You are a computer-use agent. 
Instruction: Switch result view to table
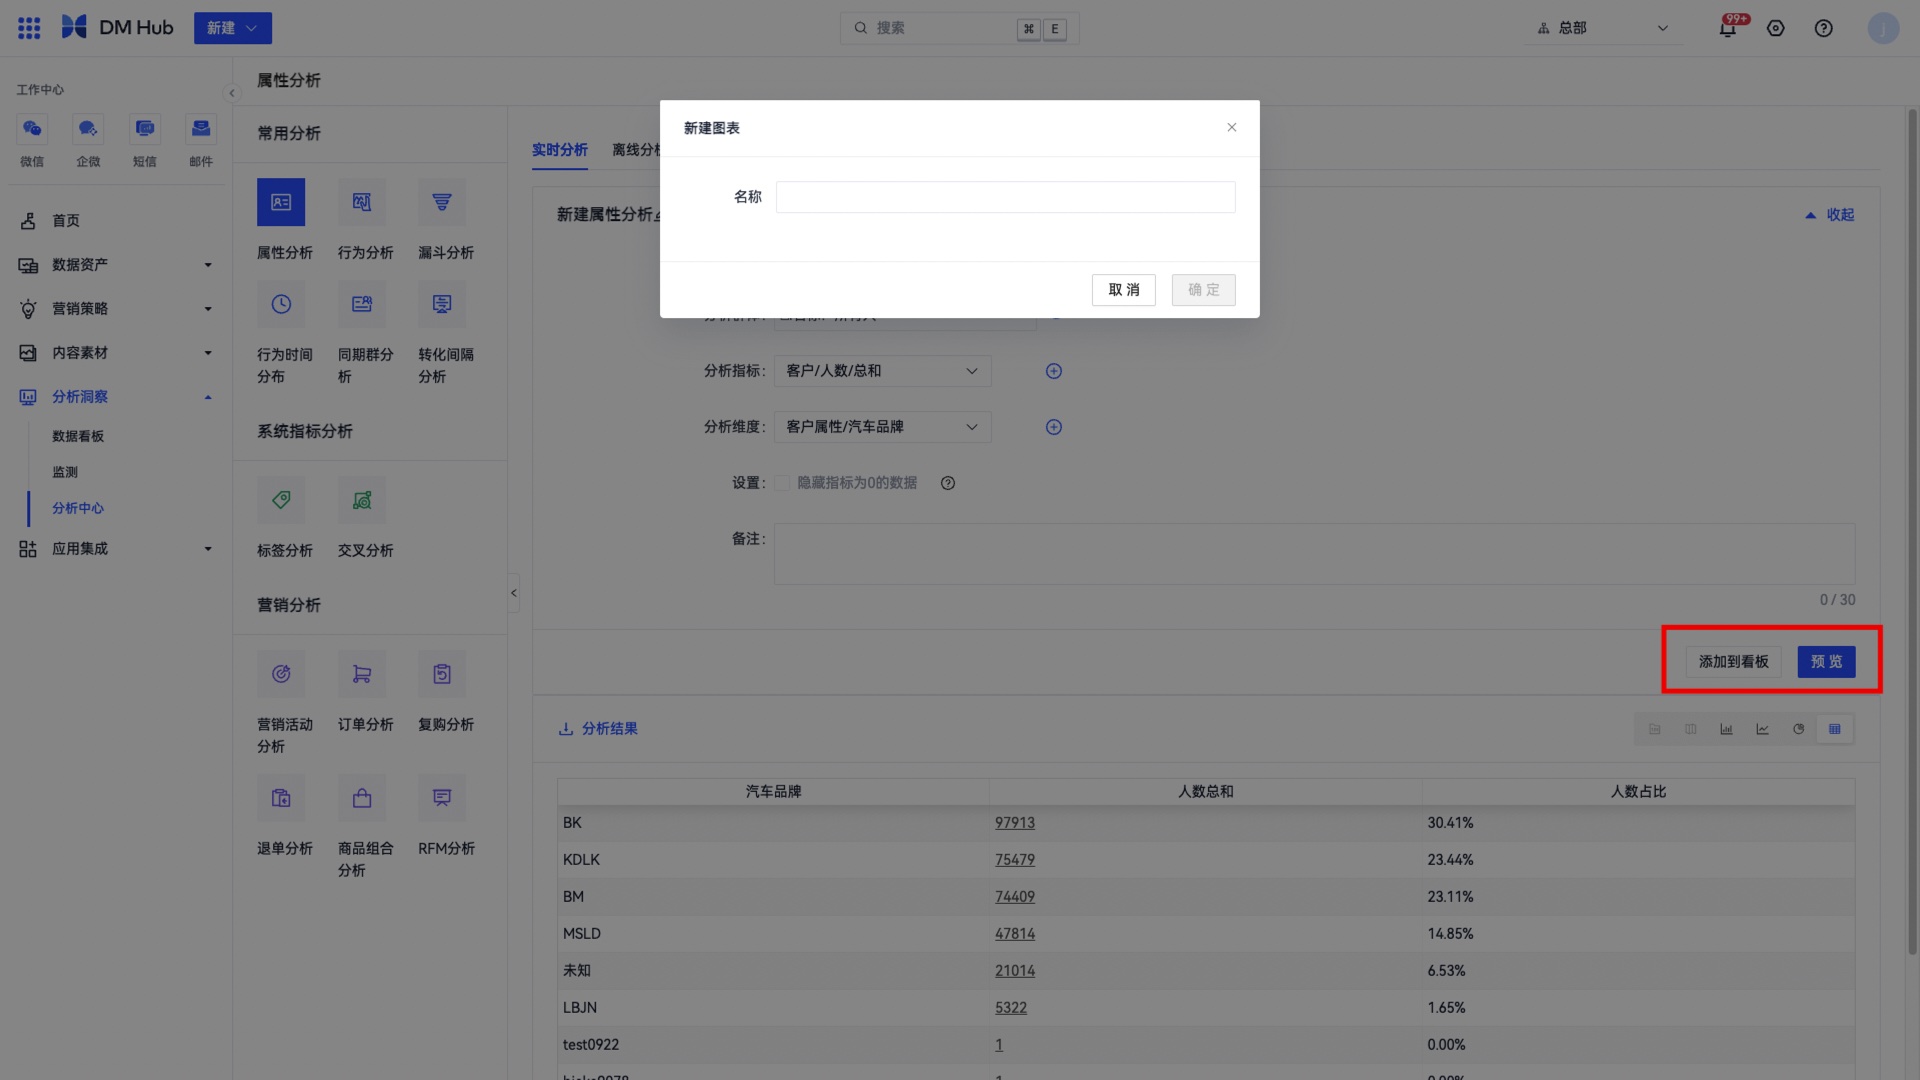pyautogui.click(x=1834, y=729)
